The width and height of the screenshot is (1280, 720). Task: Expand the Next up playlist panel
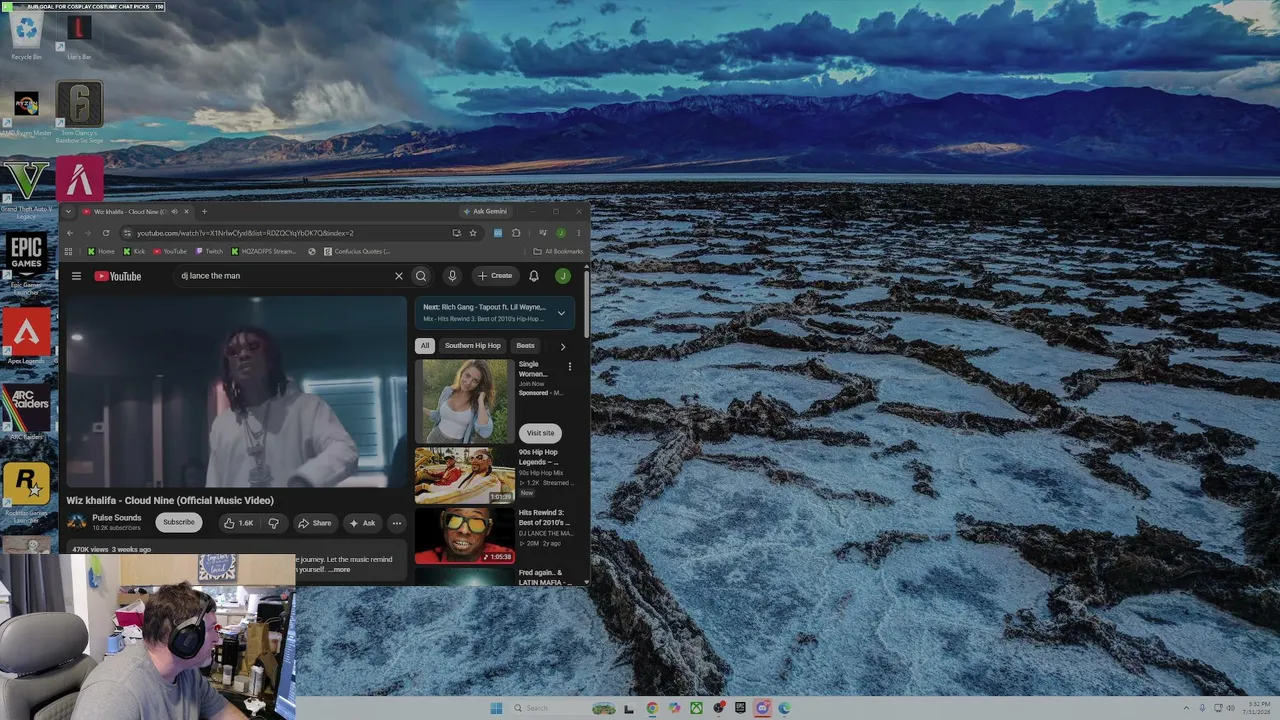click(x=561, y=313)
